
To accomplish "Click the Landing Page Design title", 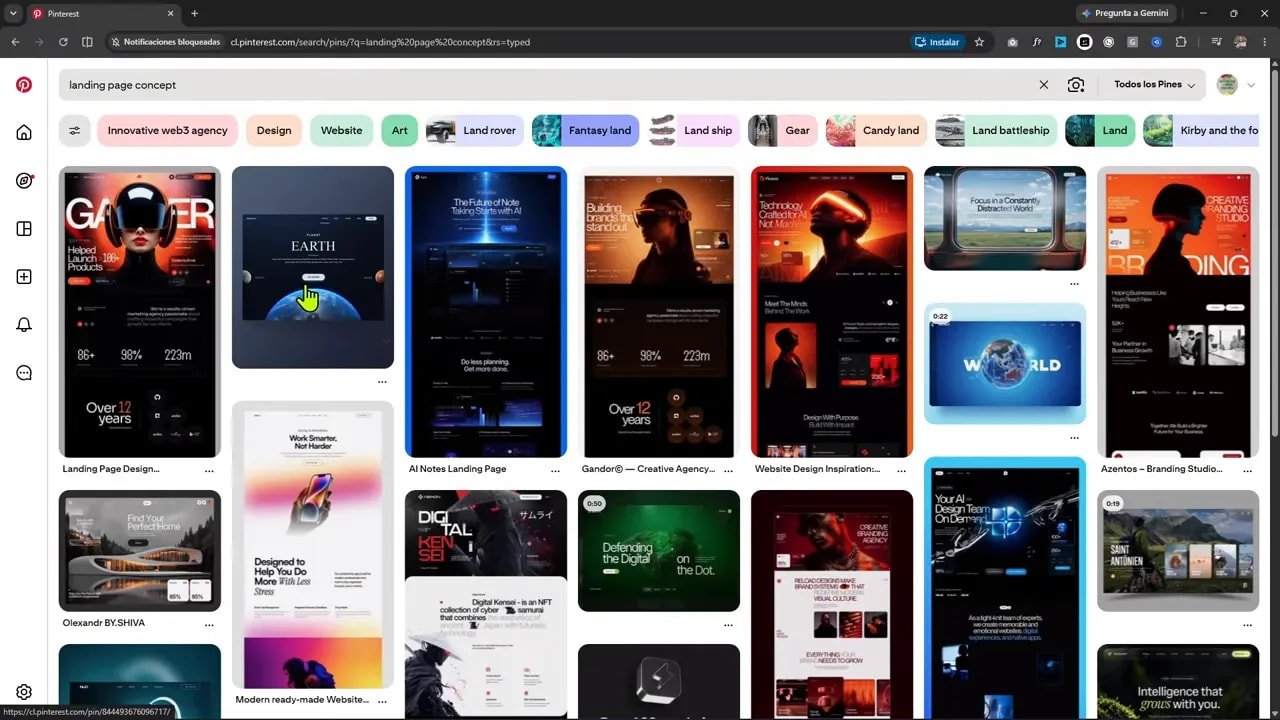I will pos(111,469).
